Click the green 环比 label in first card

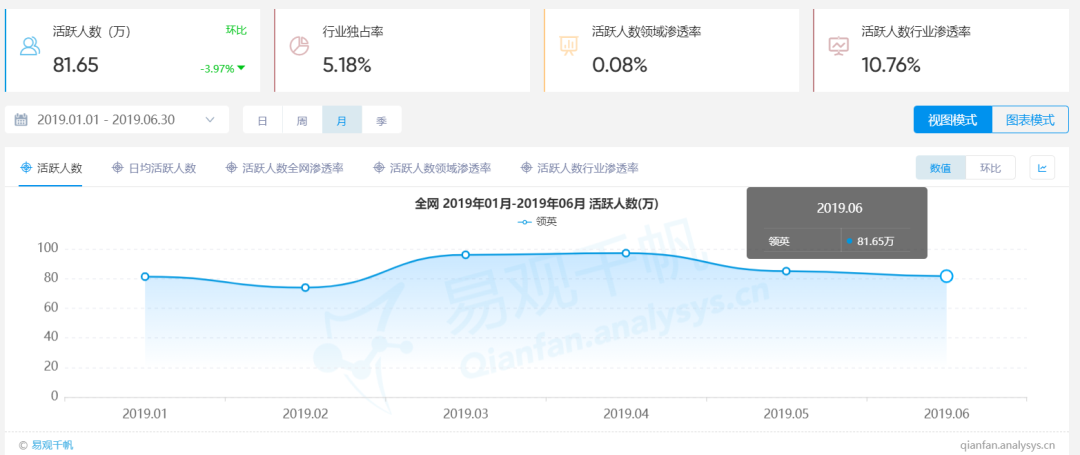point(236,30)
